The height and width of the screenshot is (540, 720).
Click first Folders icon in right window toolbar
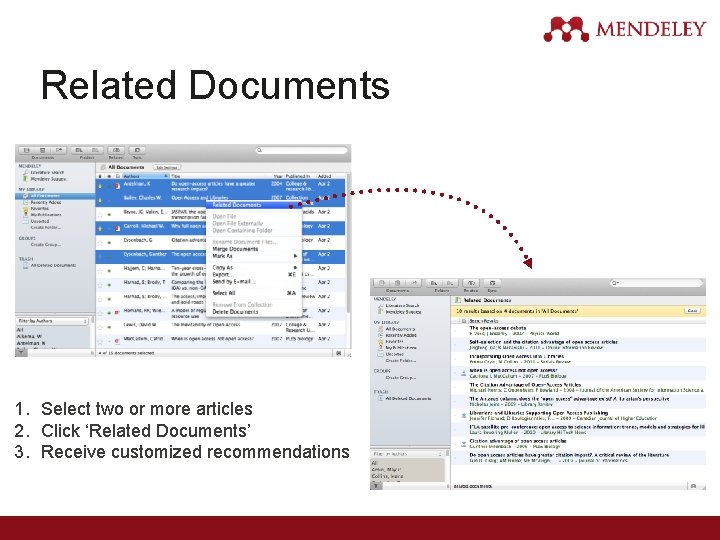(433, 283)
